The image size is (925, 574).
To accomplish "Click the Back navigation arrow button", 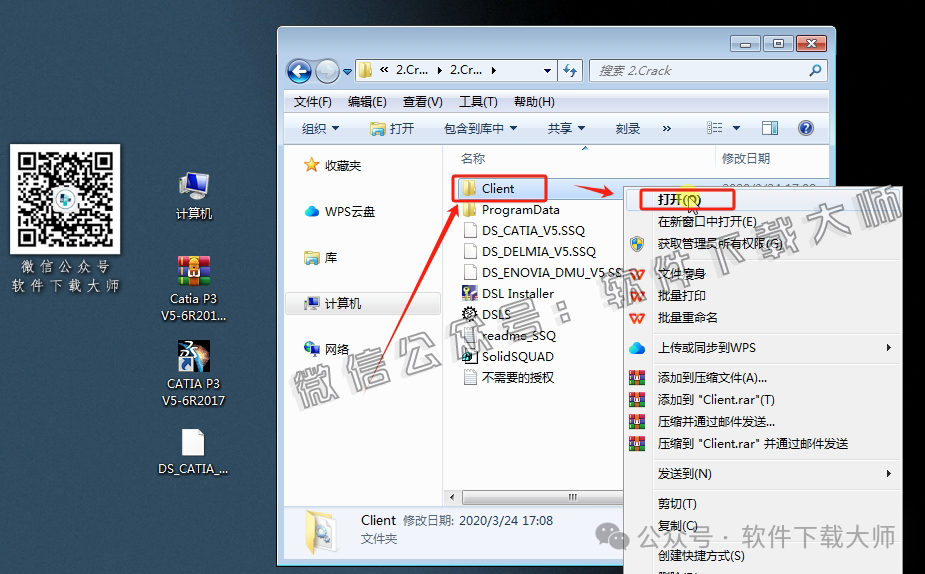I will (x=299, y=71).
